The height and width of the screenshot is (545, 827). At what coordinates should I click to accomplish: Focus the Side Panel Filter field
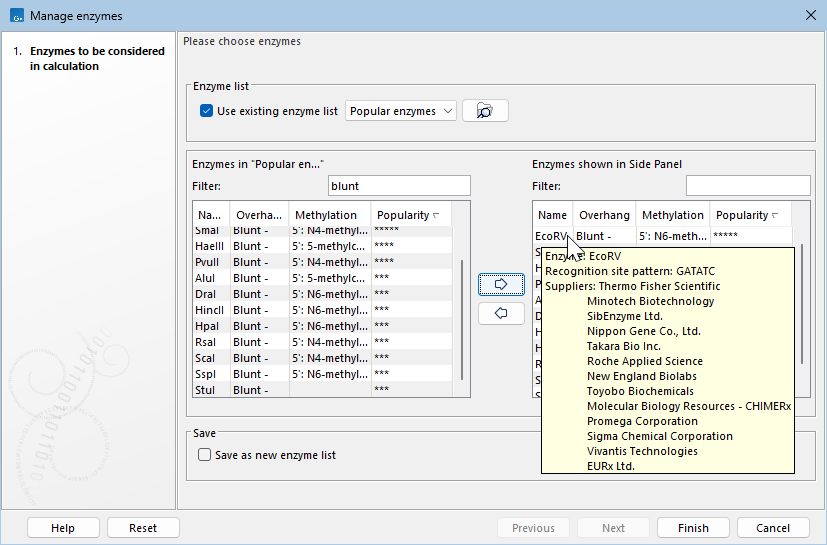748,186
